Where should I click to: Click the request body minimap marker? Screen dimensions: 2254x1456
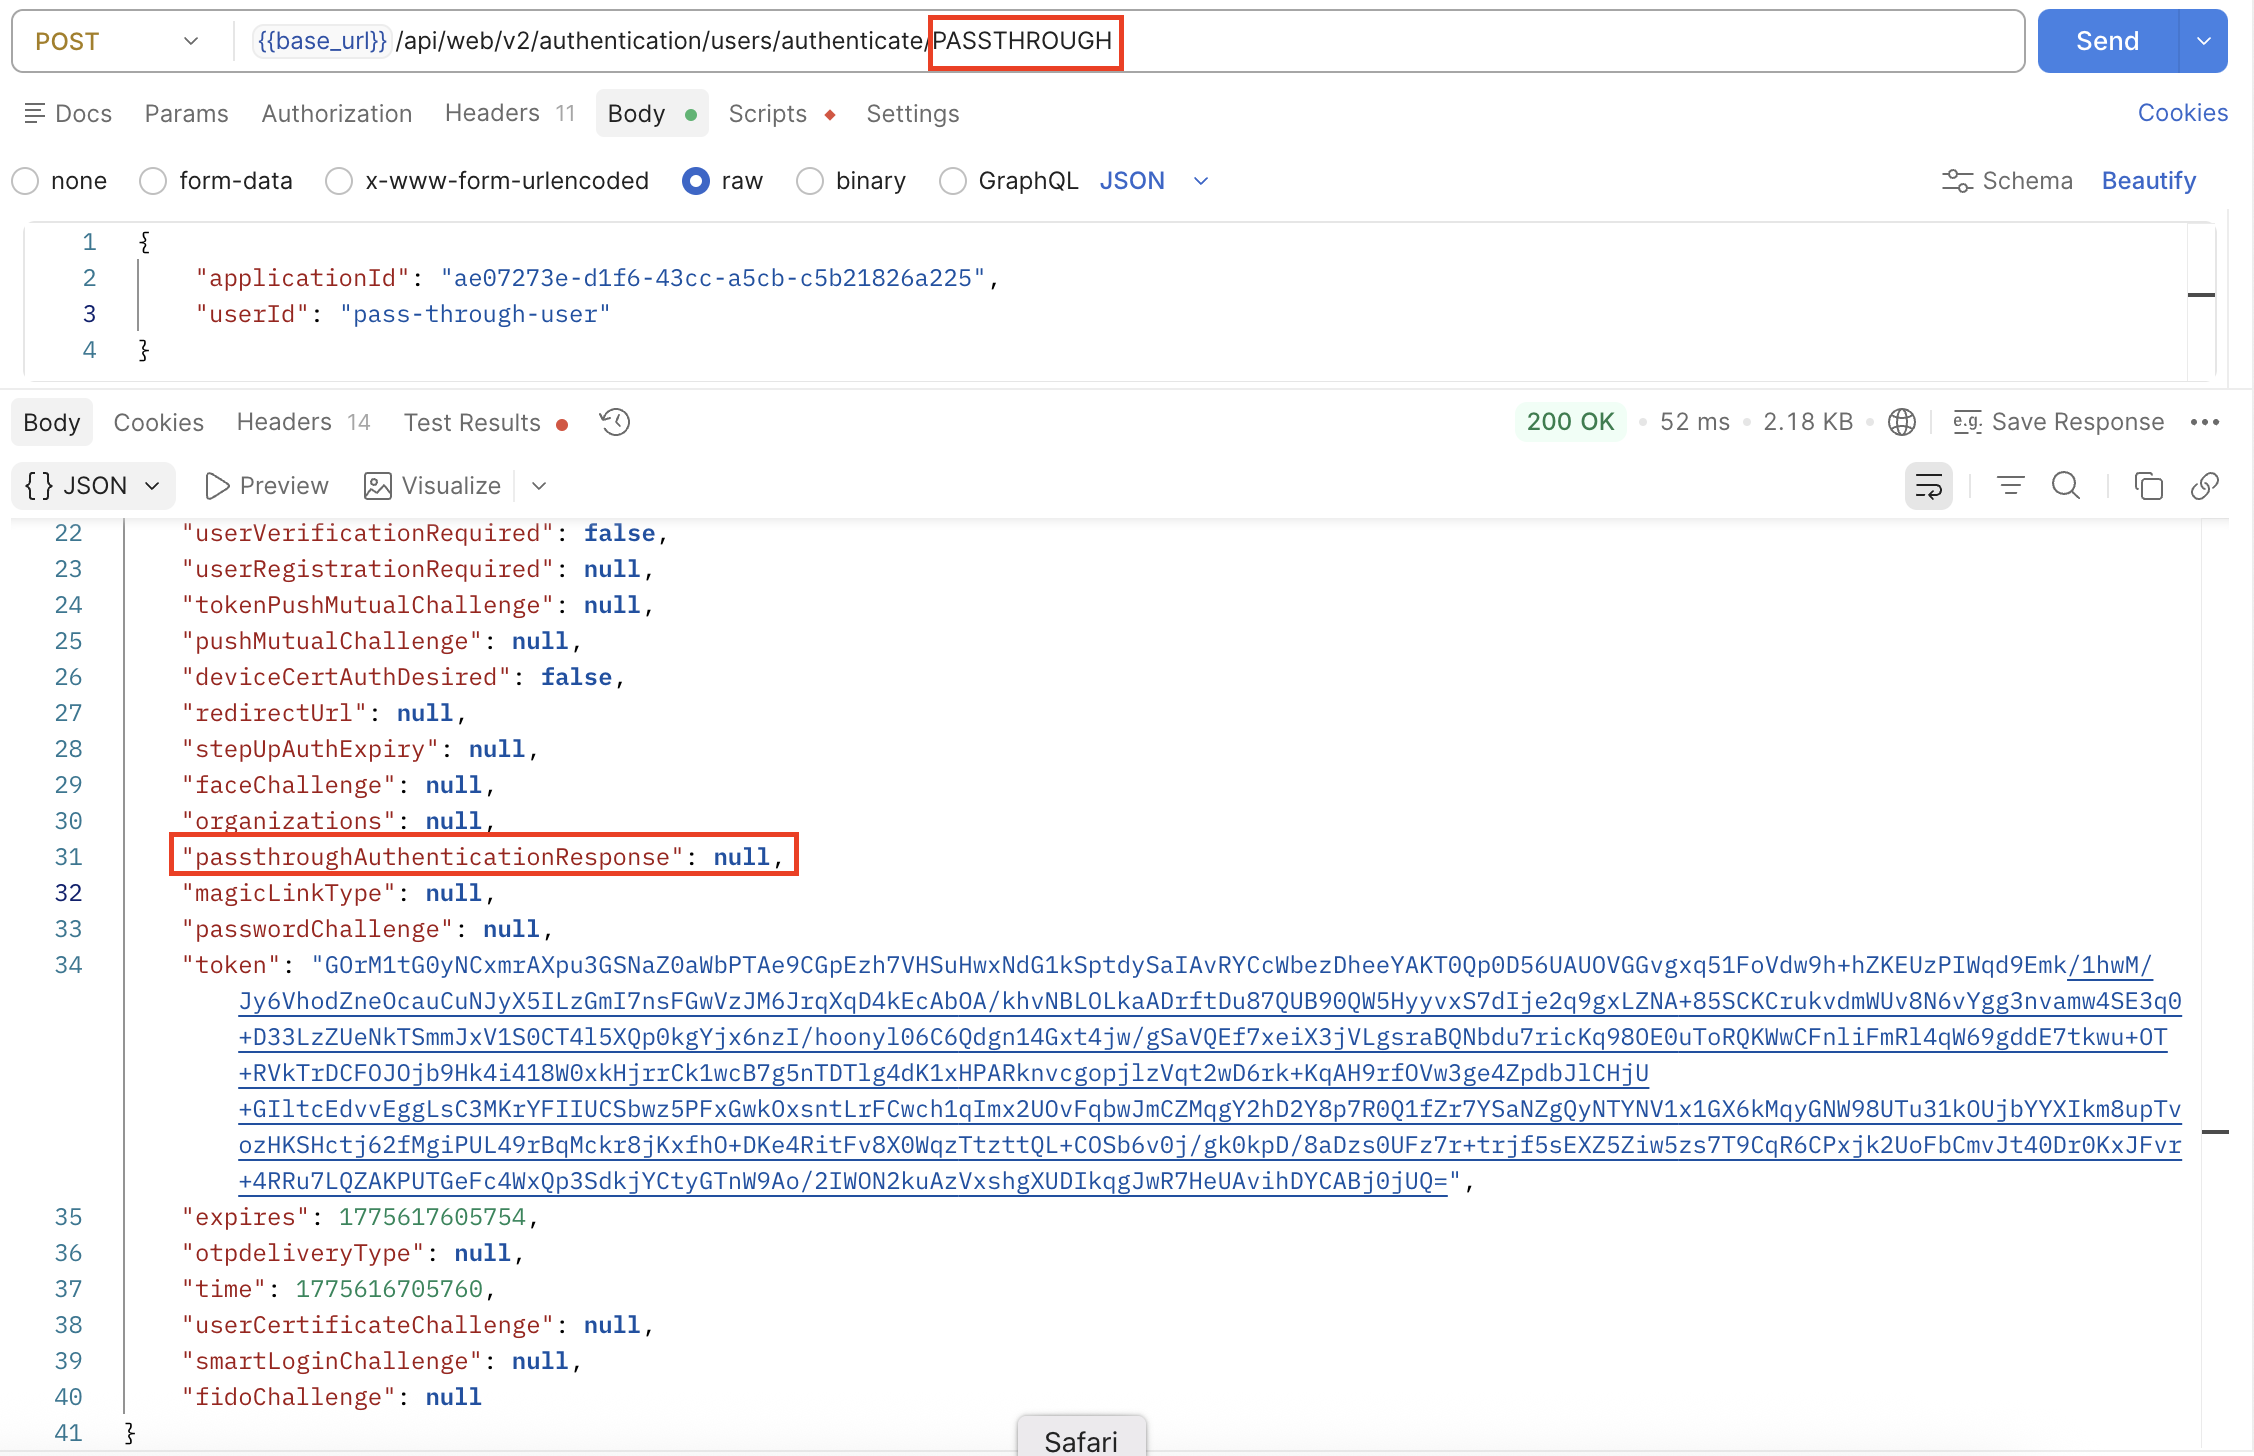click(2201, 295)
